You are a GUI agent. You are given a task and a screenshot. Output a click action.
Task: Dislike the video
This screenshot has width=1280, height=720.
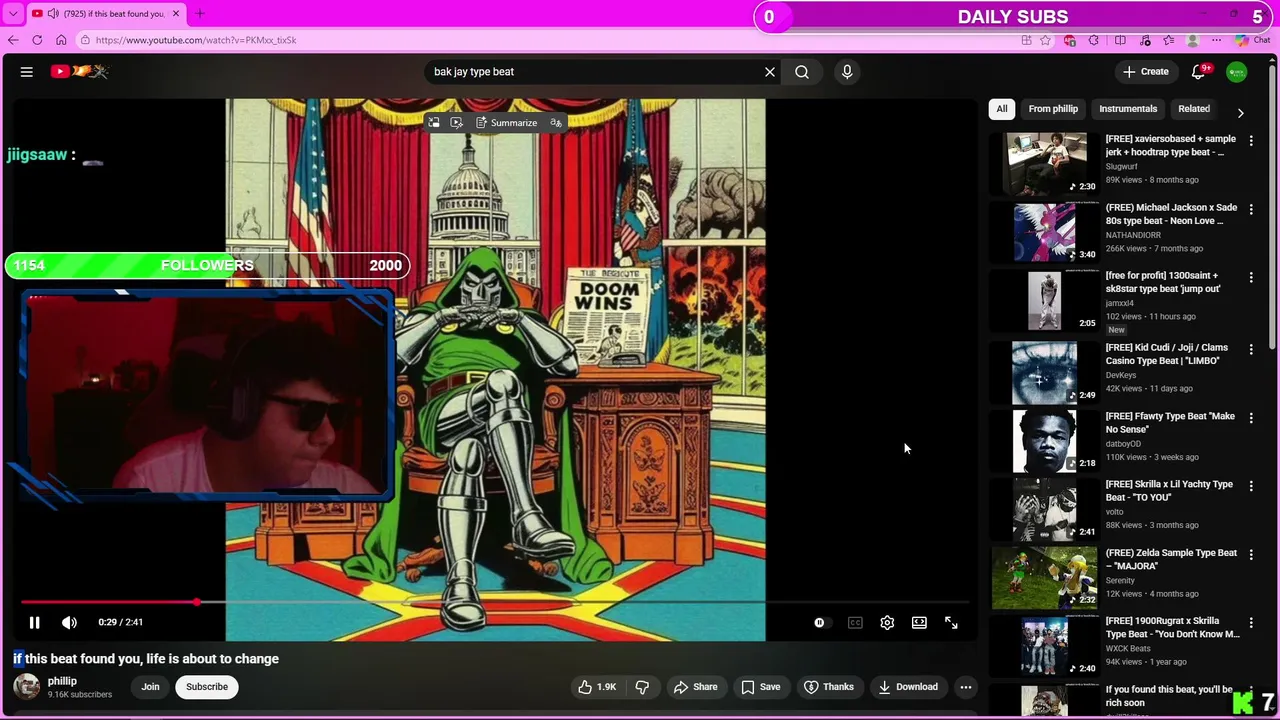pyautogui.click(x=642, y=687)
